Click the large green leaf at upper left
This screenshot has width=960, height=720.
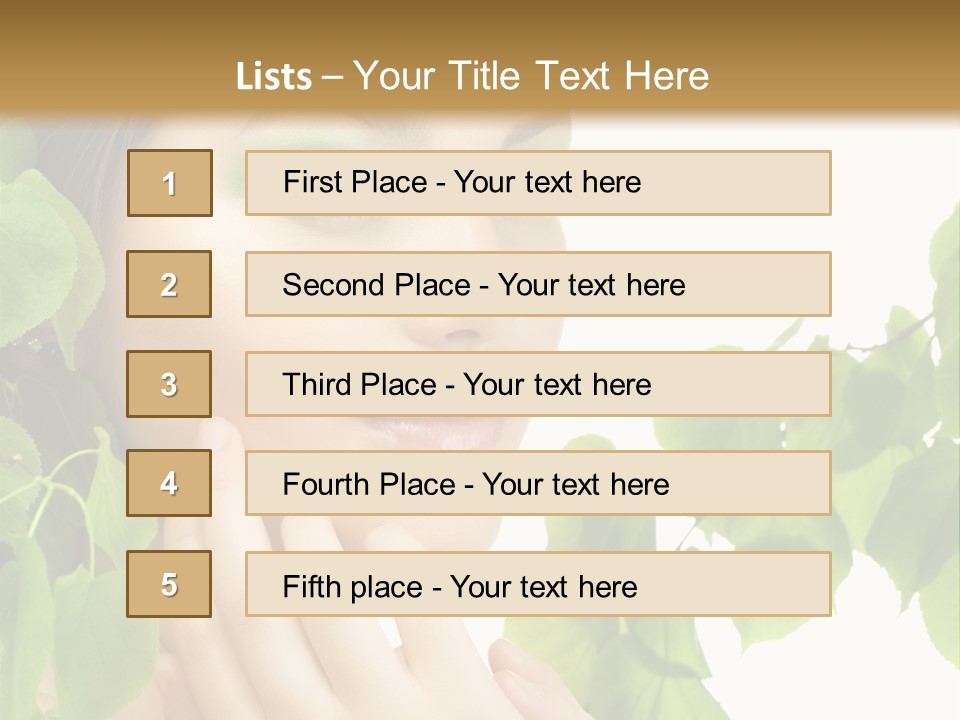pyautogui.click(x=45, y=250)
